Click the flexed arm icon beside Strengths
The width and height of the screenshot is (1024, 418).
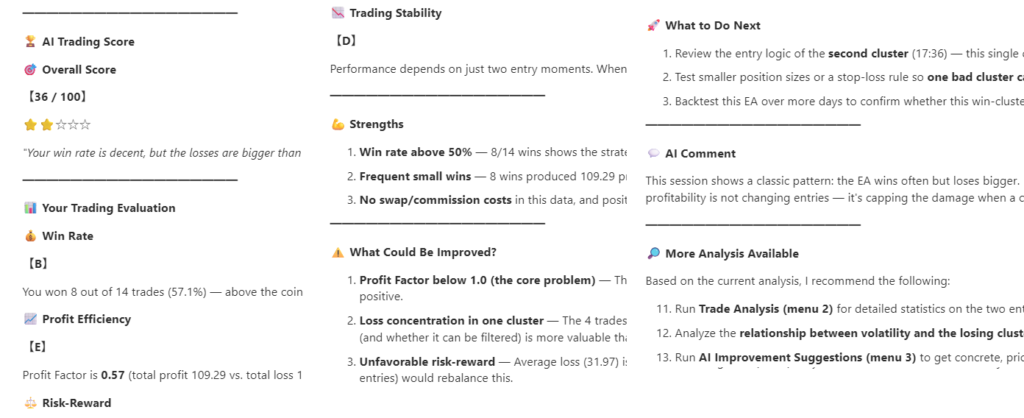tap(338, 124)
